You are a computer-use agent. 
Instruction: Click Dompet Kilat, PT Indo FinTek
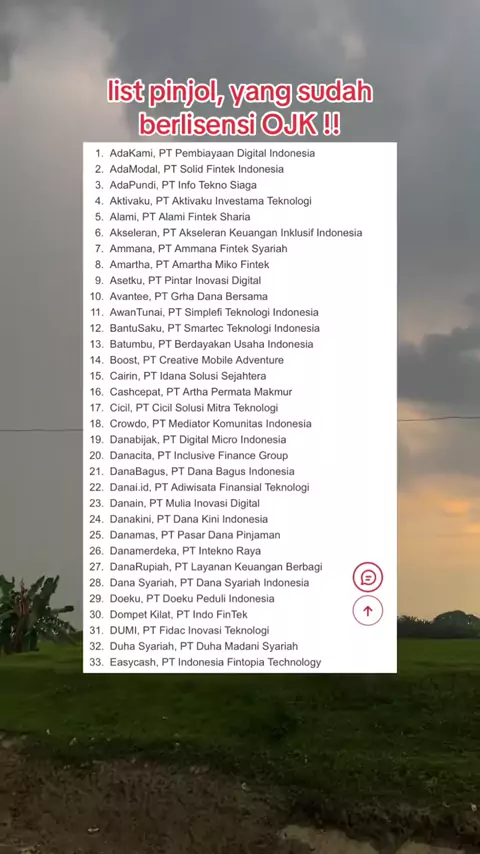point(179,614)
